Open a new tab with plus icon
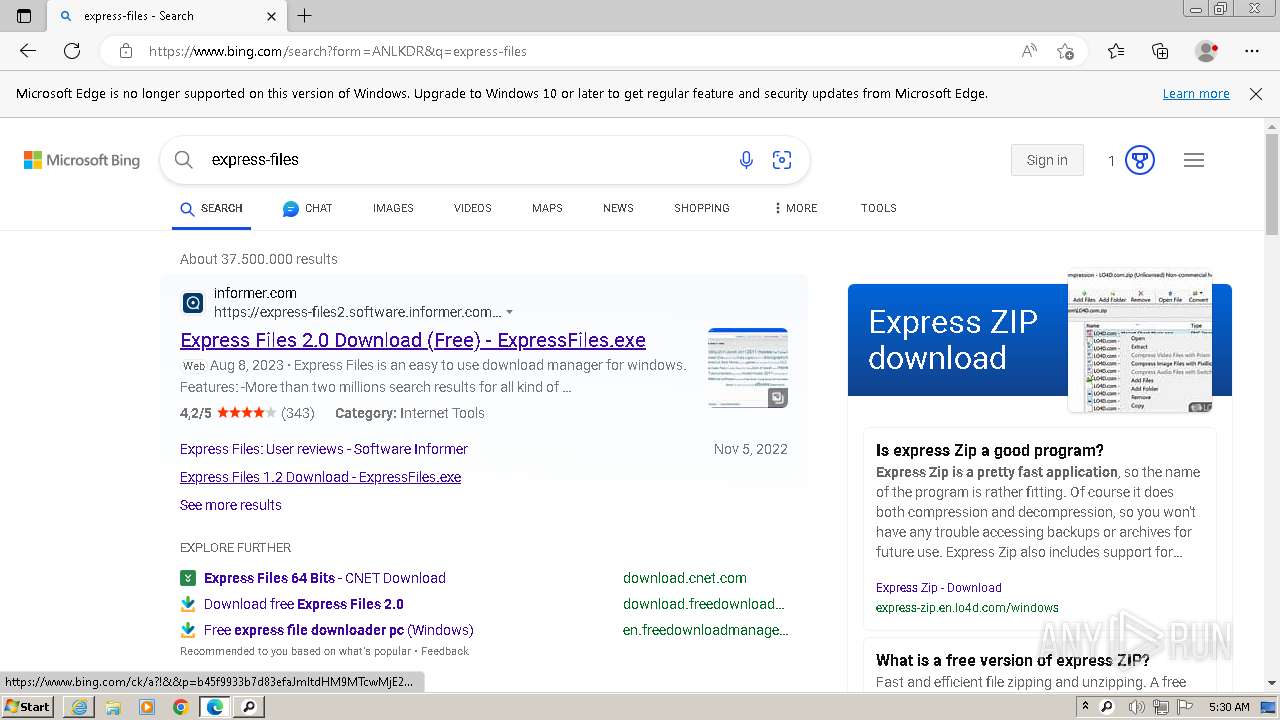Viewport: 1280px width, 720px height. click(305, 16)
